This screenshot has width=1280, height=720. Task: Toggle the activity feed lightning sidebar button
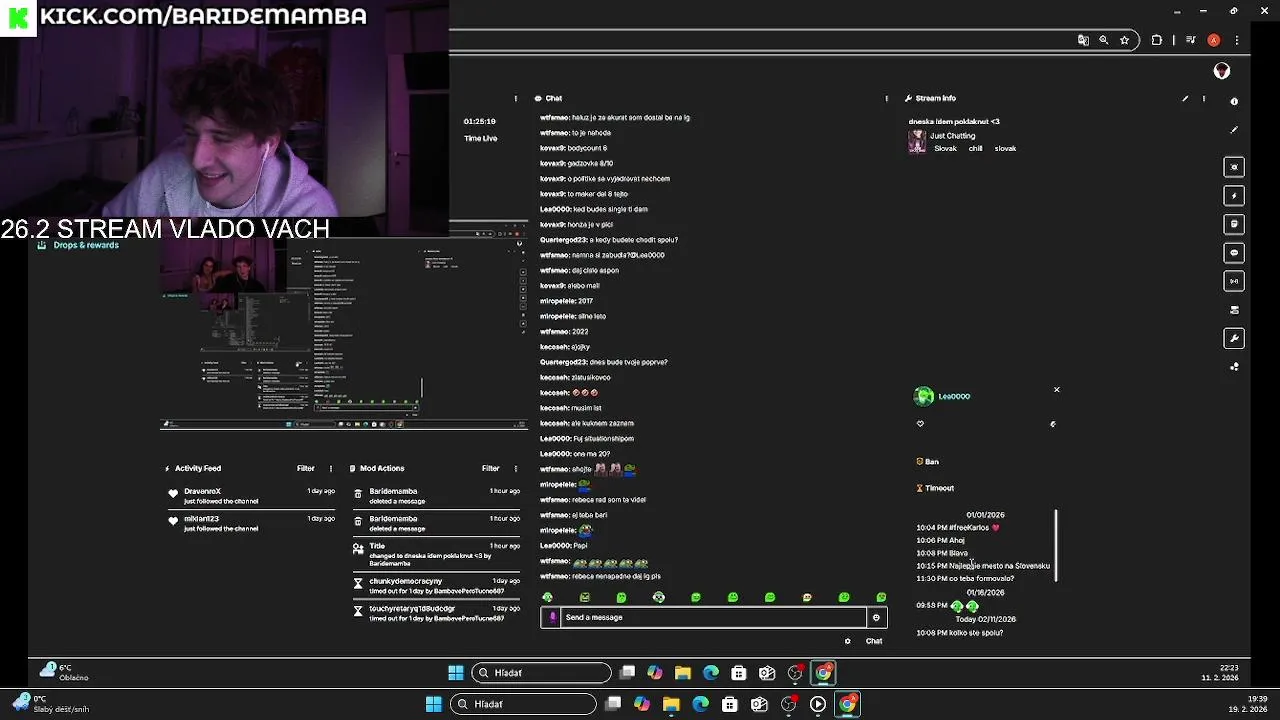[x=1234, y=195]
